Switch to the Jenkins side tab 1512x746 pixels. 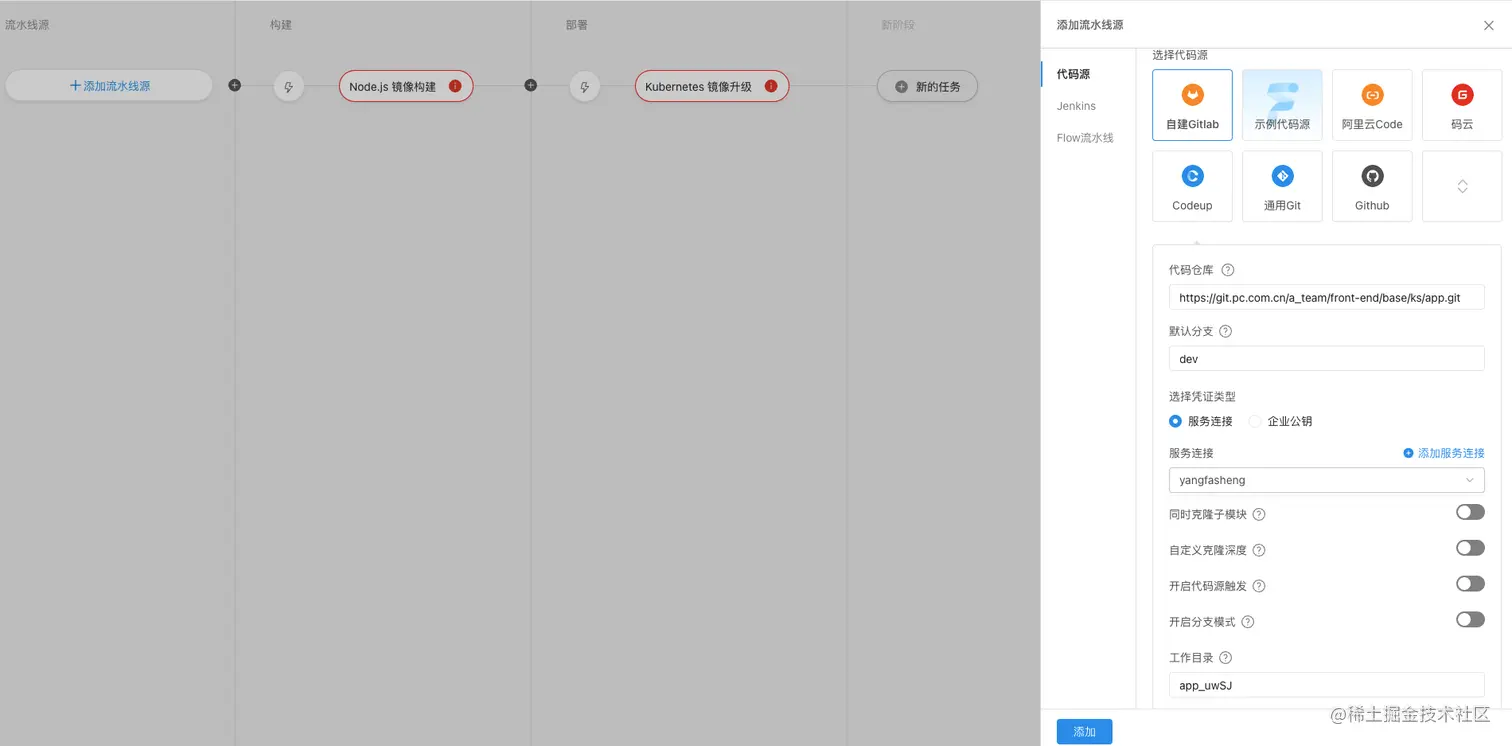click(x=1076, y=106)
